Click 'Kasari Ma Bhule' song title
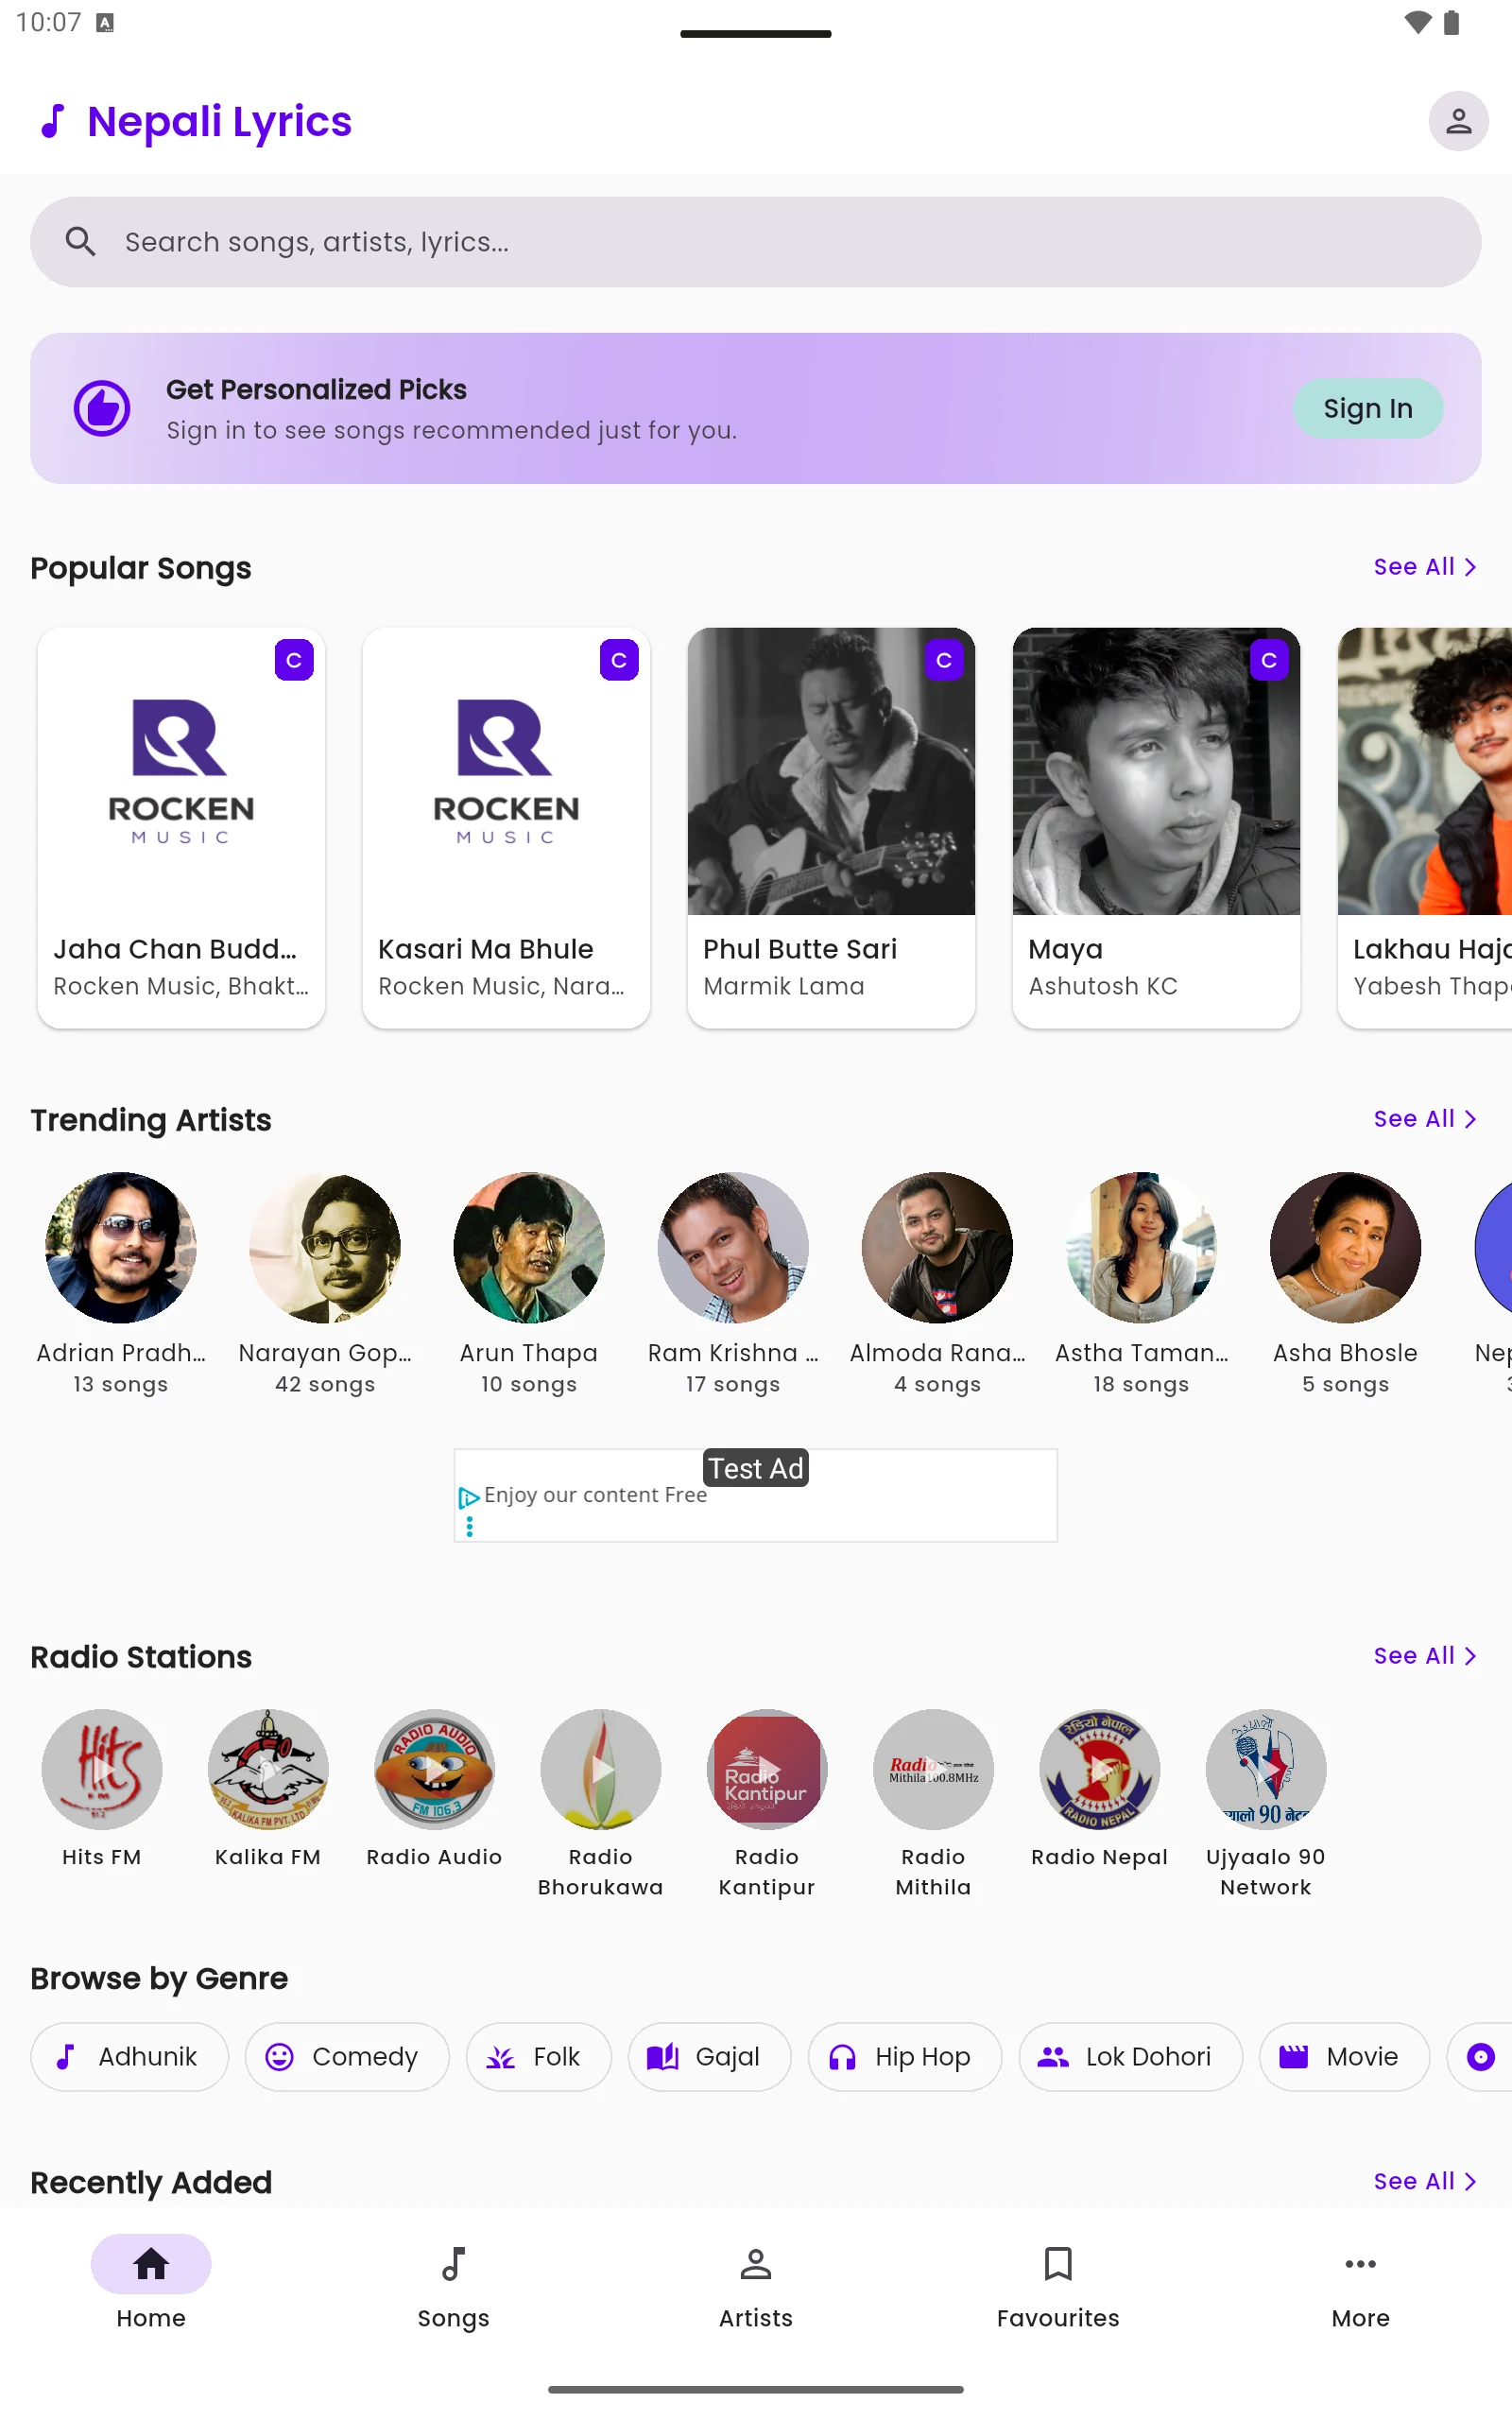 tap(486, 949)
